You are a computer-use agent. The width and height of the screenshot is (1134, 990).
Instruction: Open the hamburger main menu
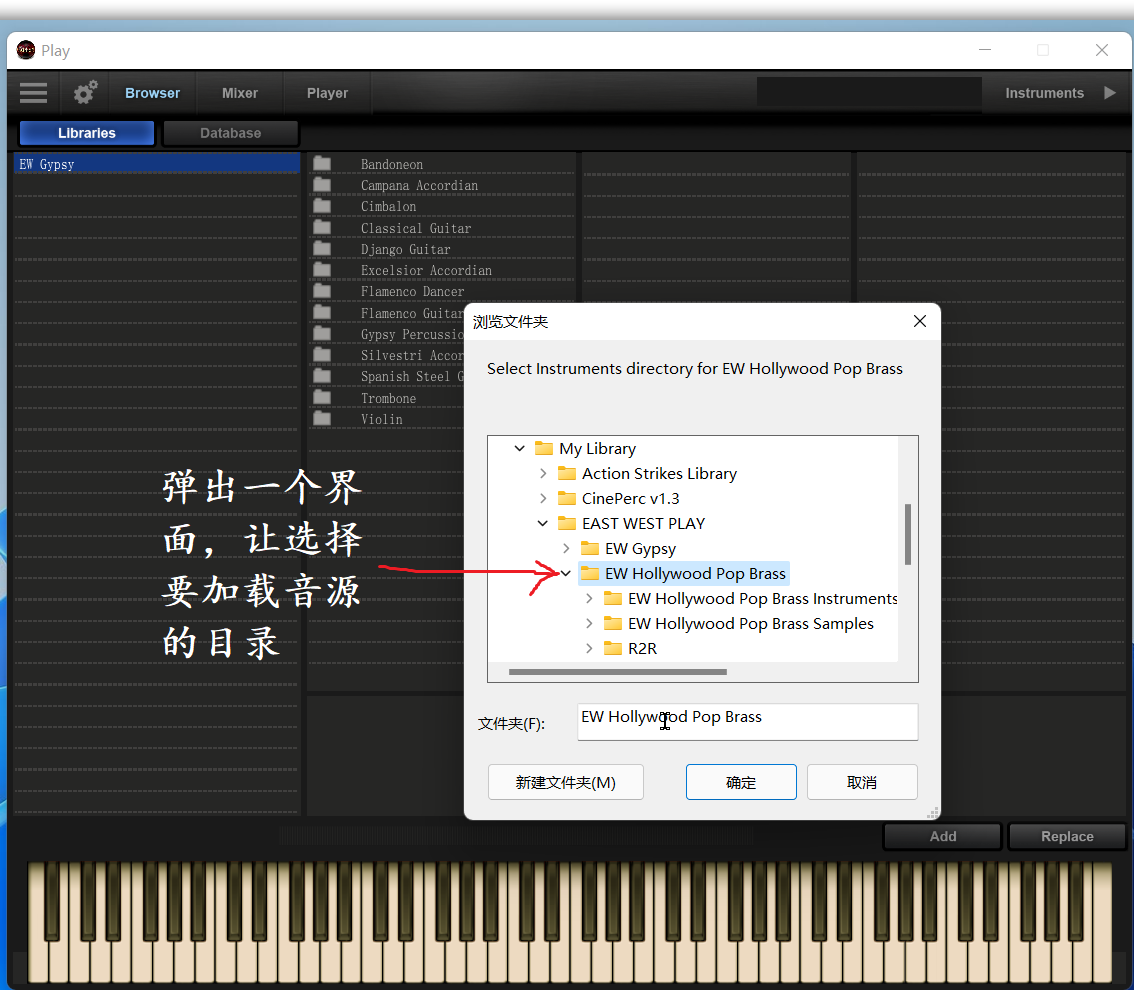(33, 93)
